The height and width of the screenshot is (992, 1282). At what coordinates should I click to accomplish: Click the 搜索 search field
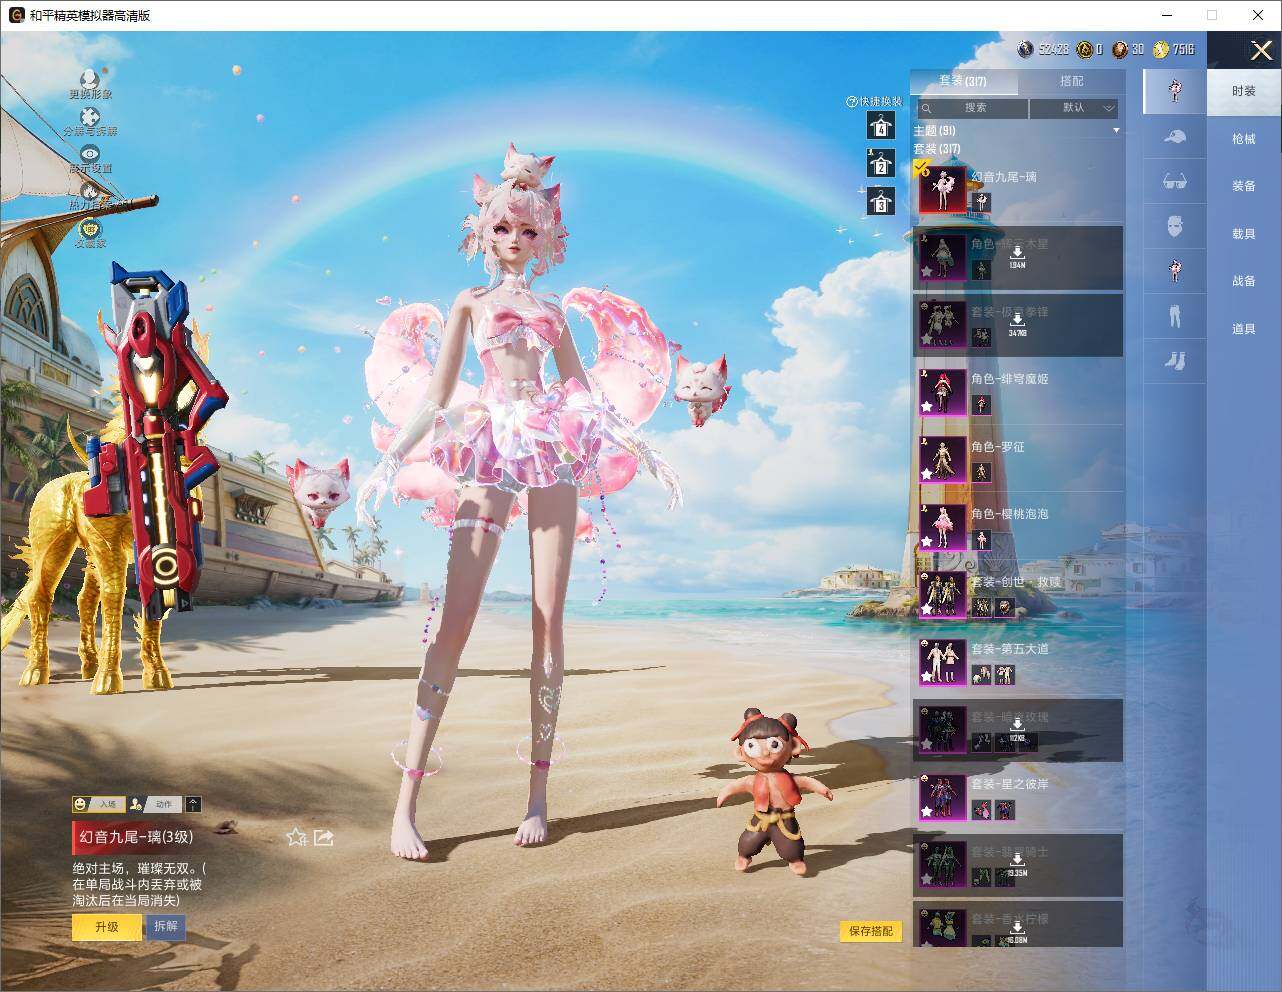972,108
